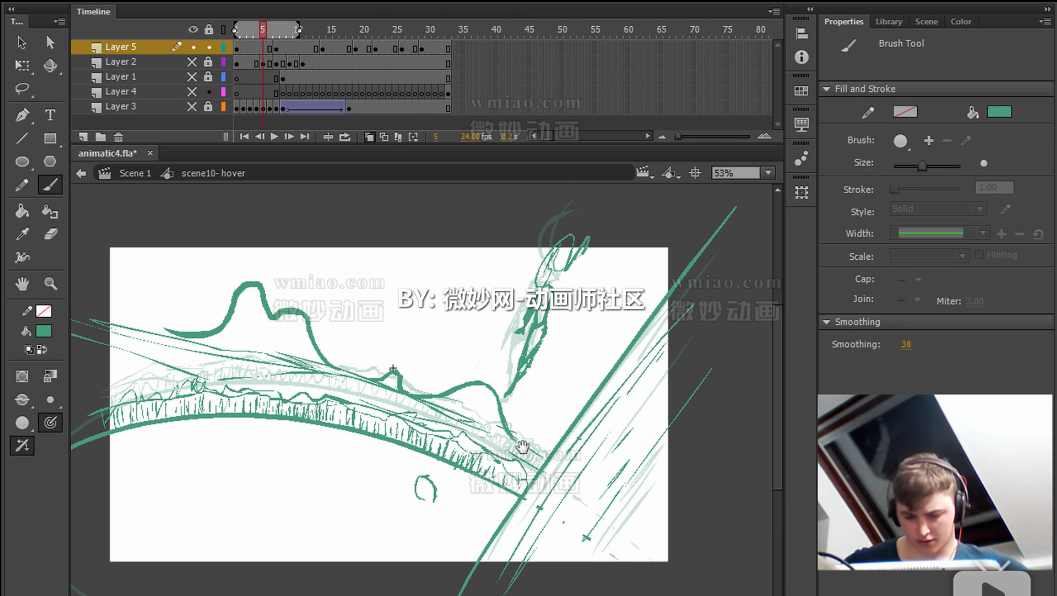
Task: Switch to the Library tab
Action: point(888,22)
